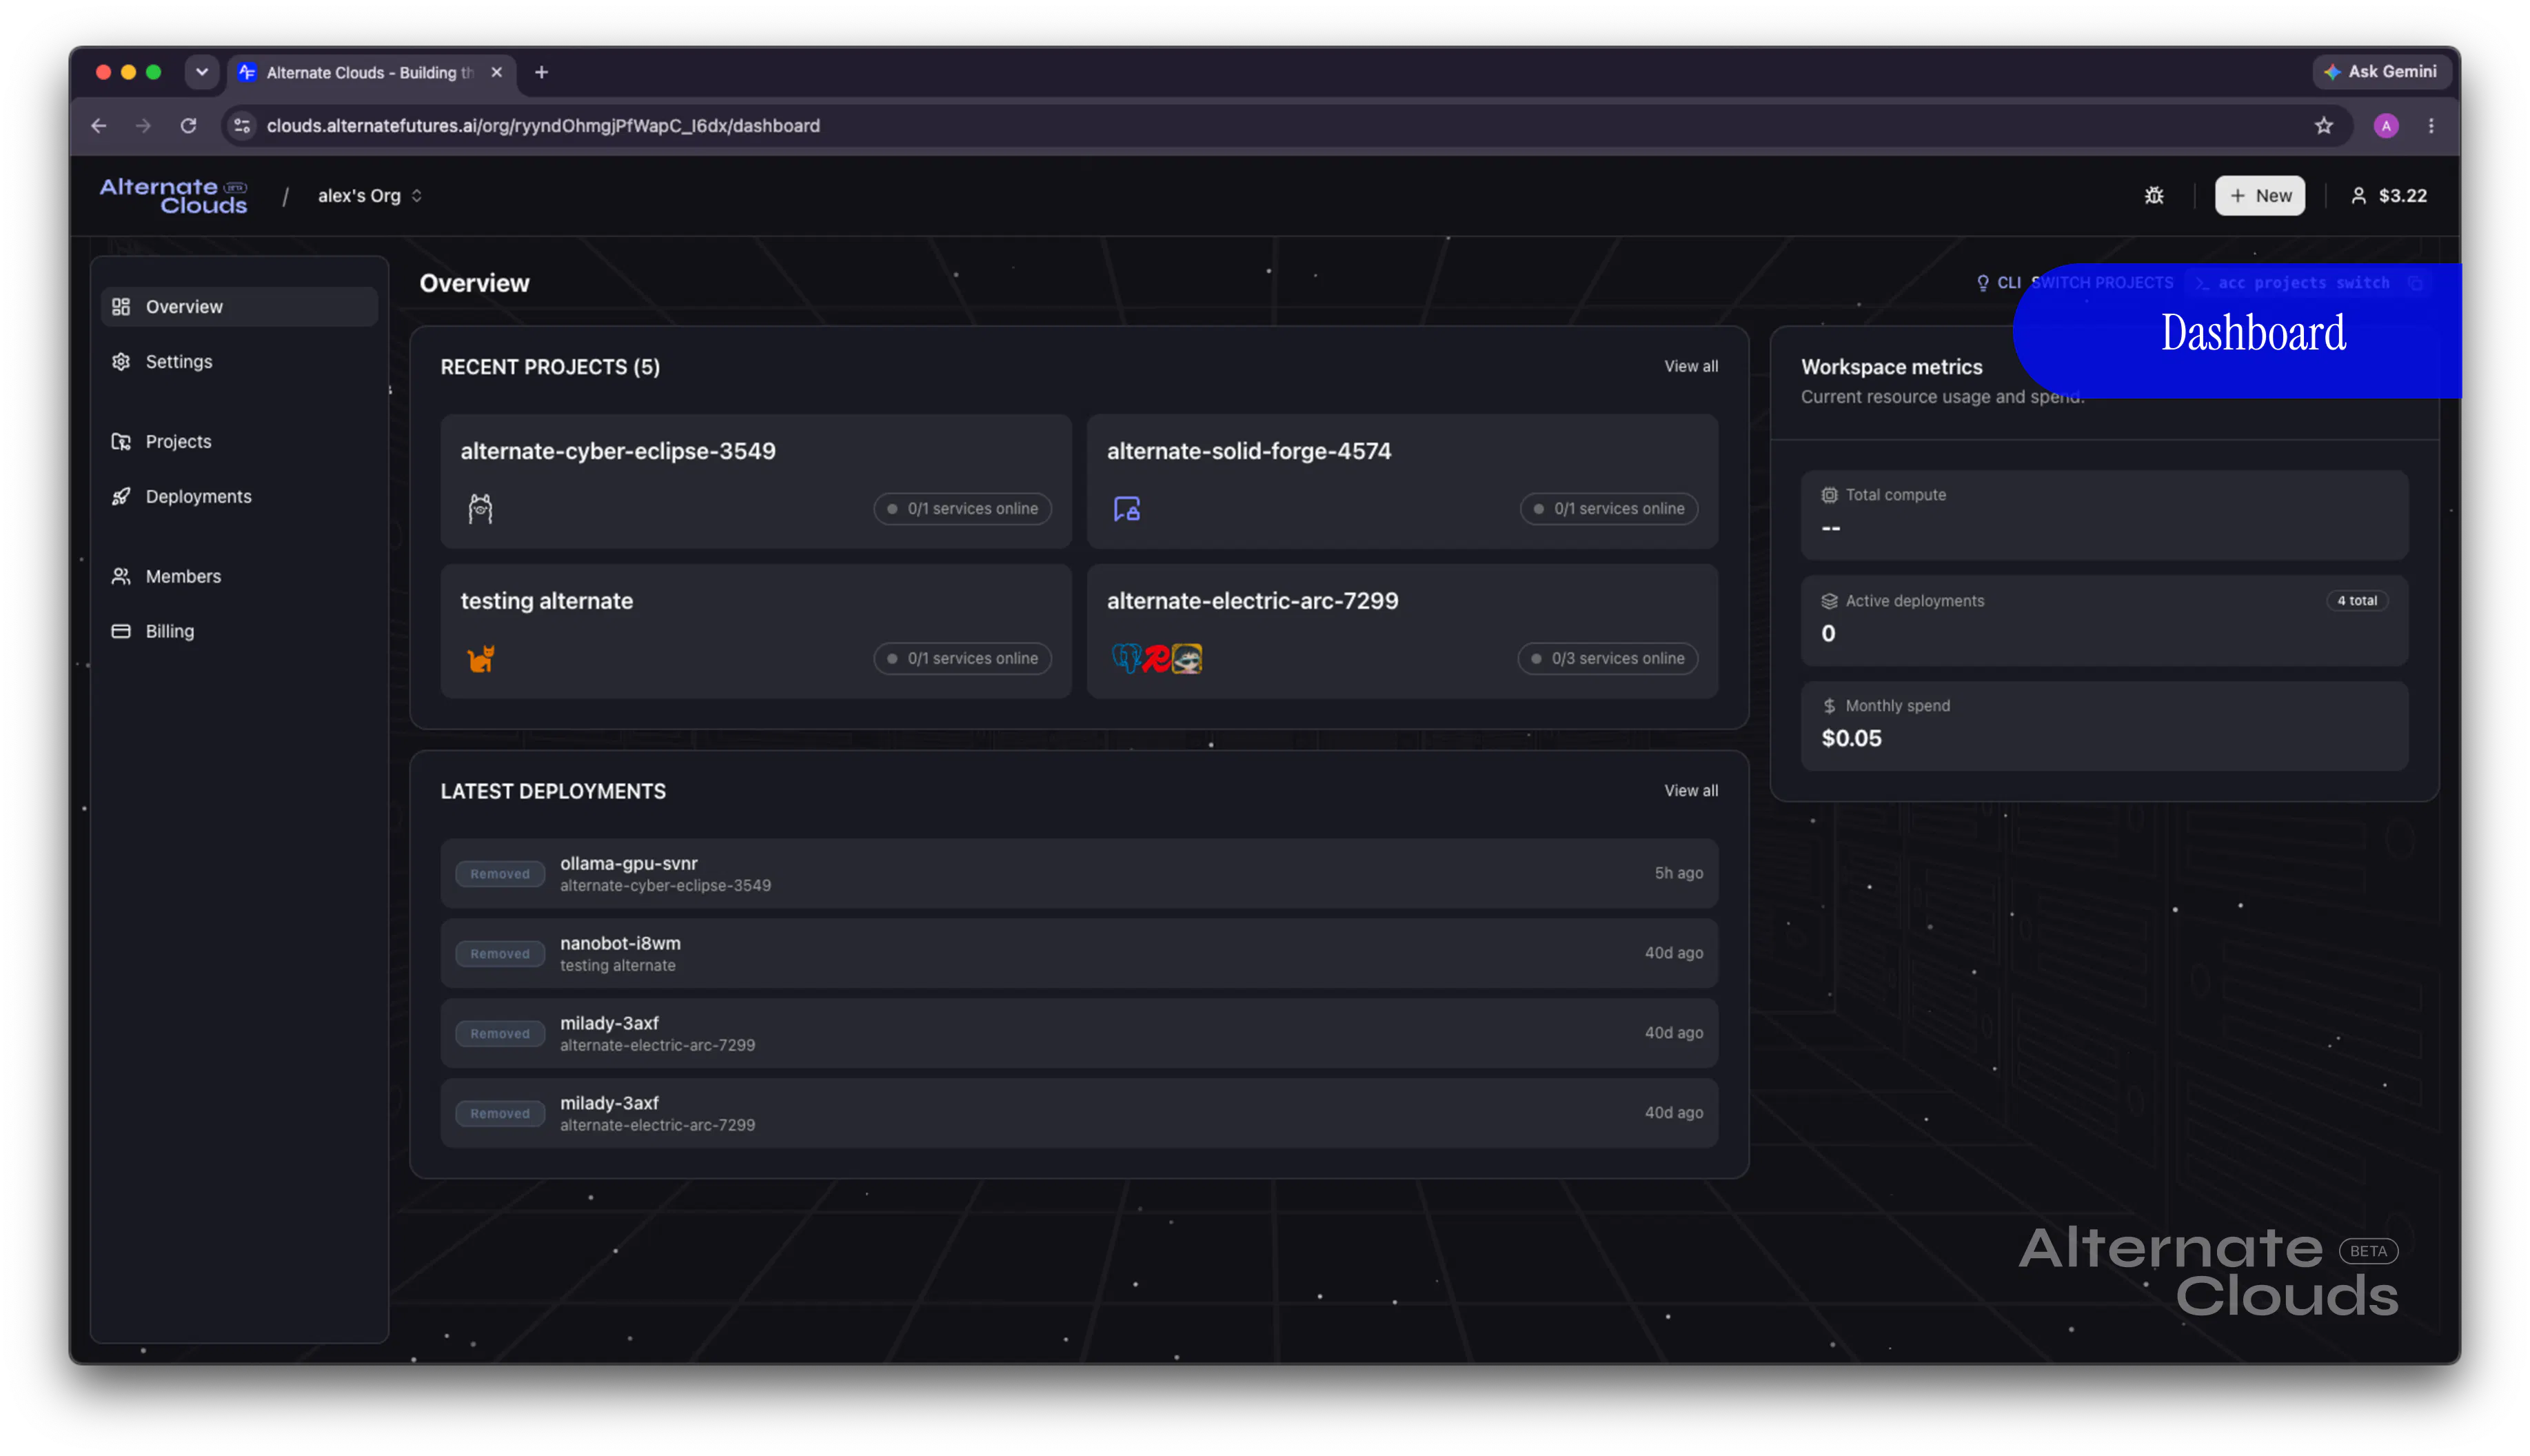Image resolution: width=2530 pixels, height=1456 pixels.
Task: Open a new browser tab
Action: 541,72
